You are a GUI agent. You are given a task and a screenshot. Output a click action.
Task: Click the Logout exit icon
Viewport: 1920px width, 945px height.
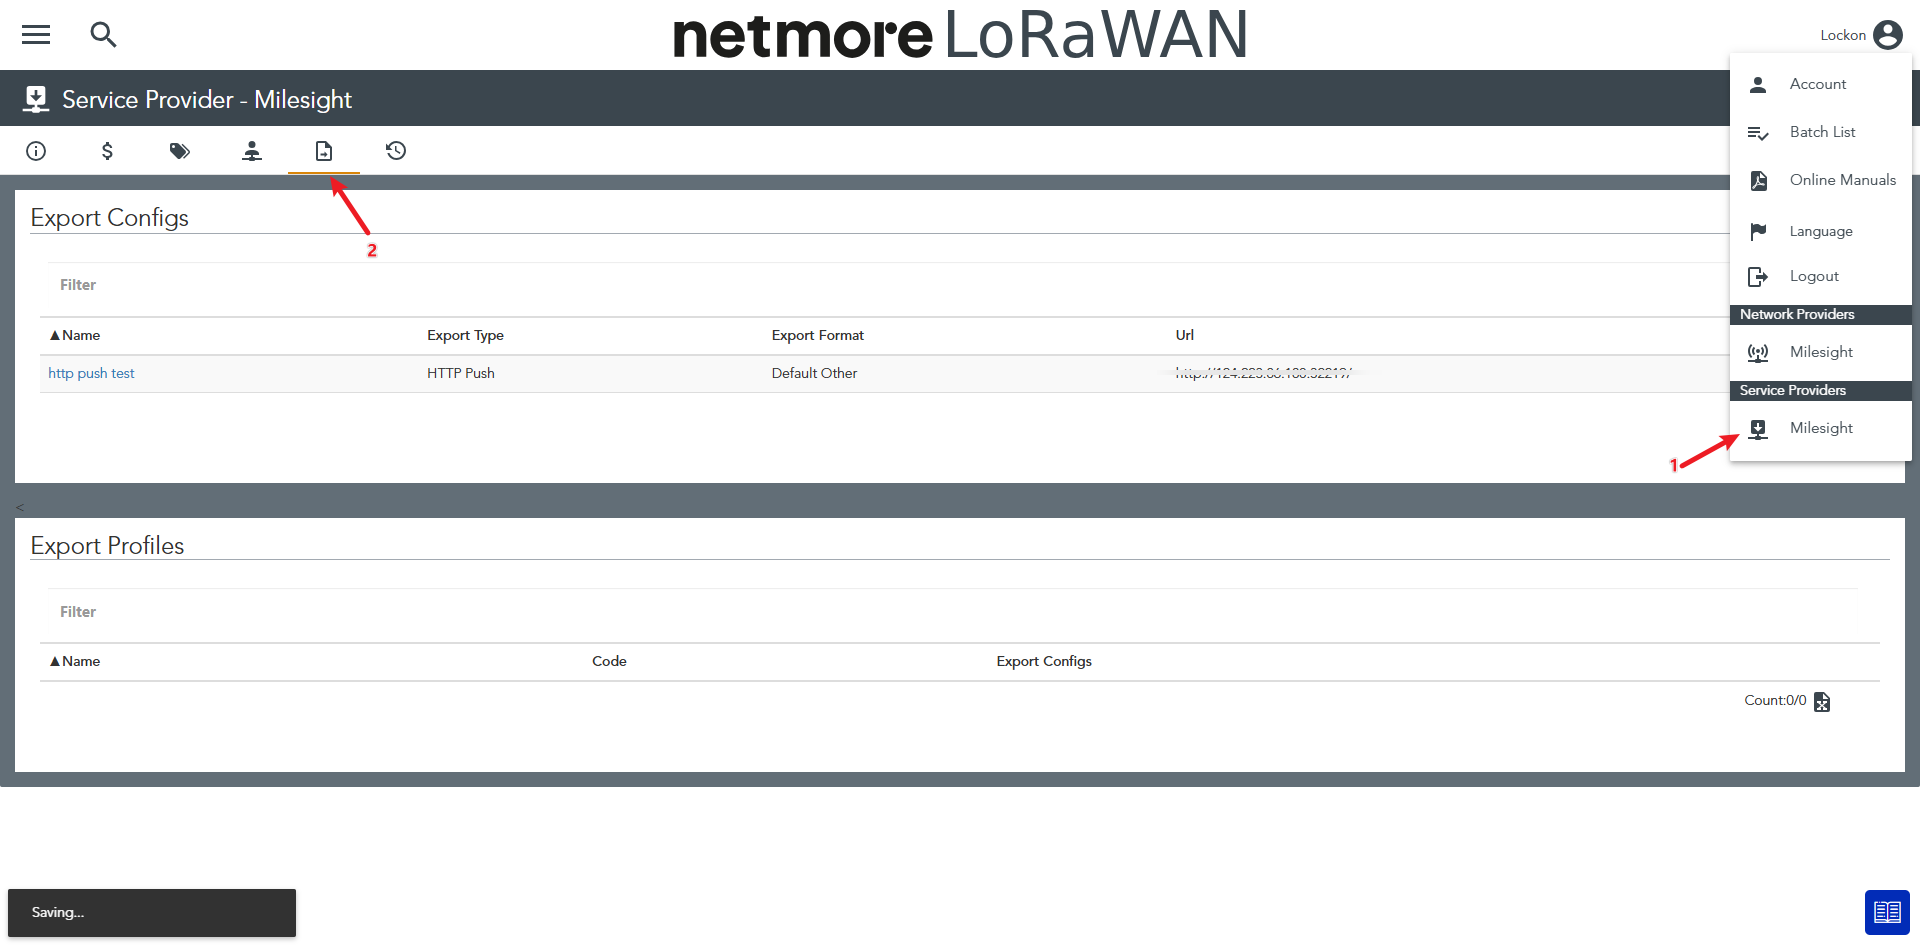click(1758, 277)
